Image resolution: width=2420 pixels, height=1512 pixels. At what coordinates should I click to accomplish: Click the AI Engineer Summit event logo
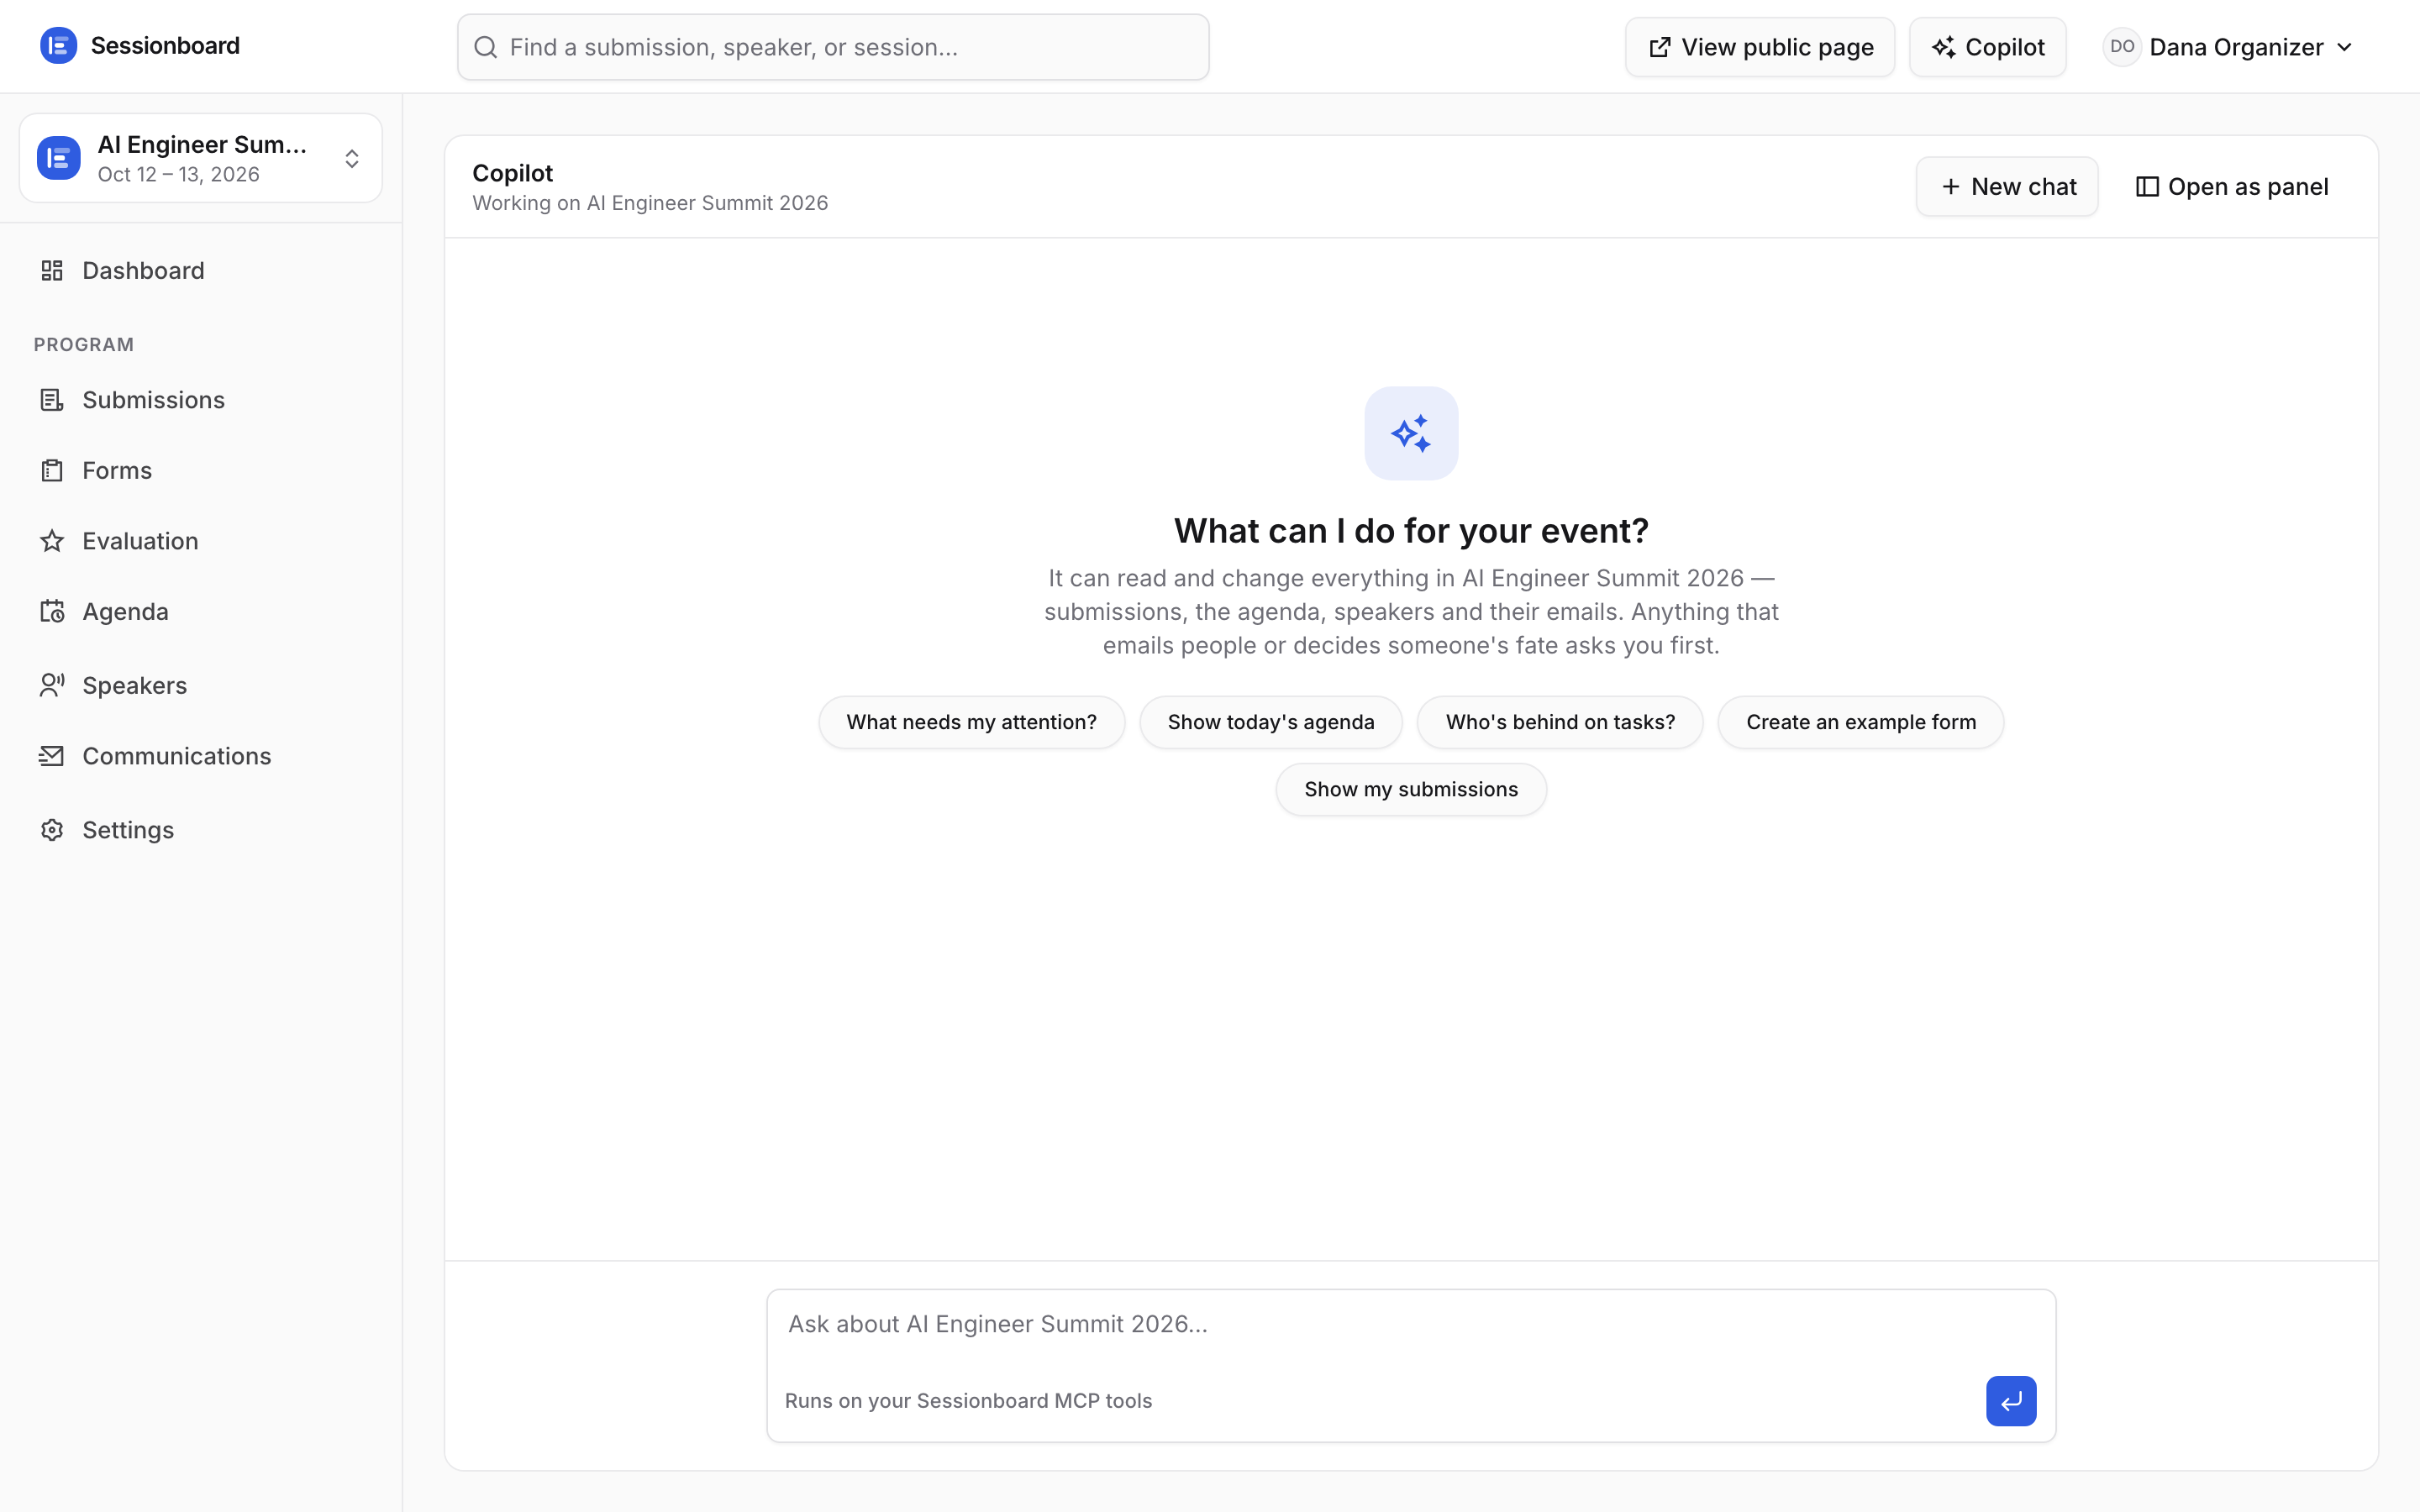pyautogui.click(x=59, y=158)
